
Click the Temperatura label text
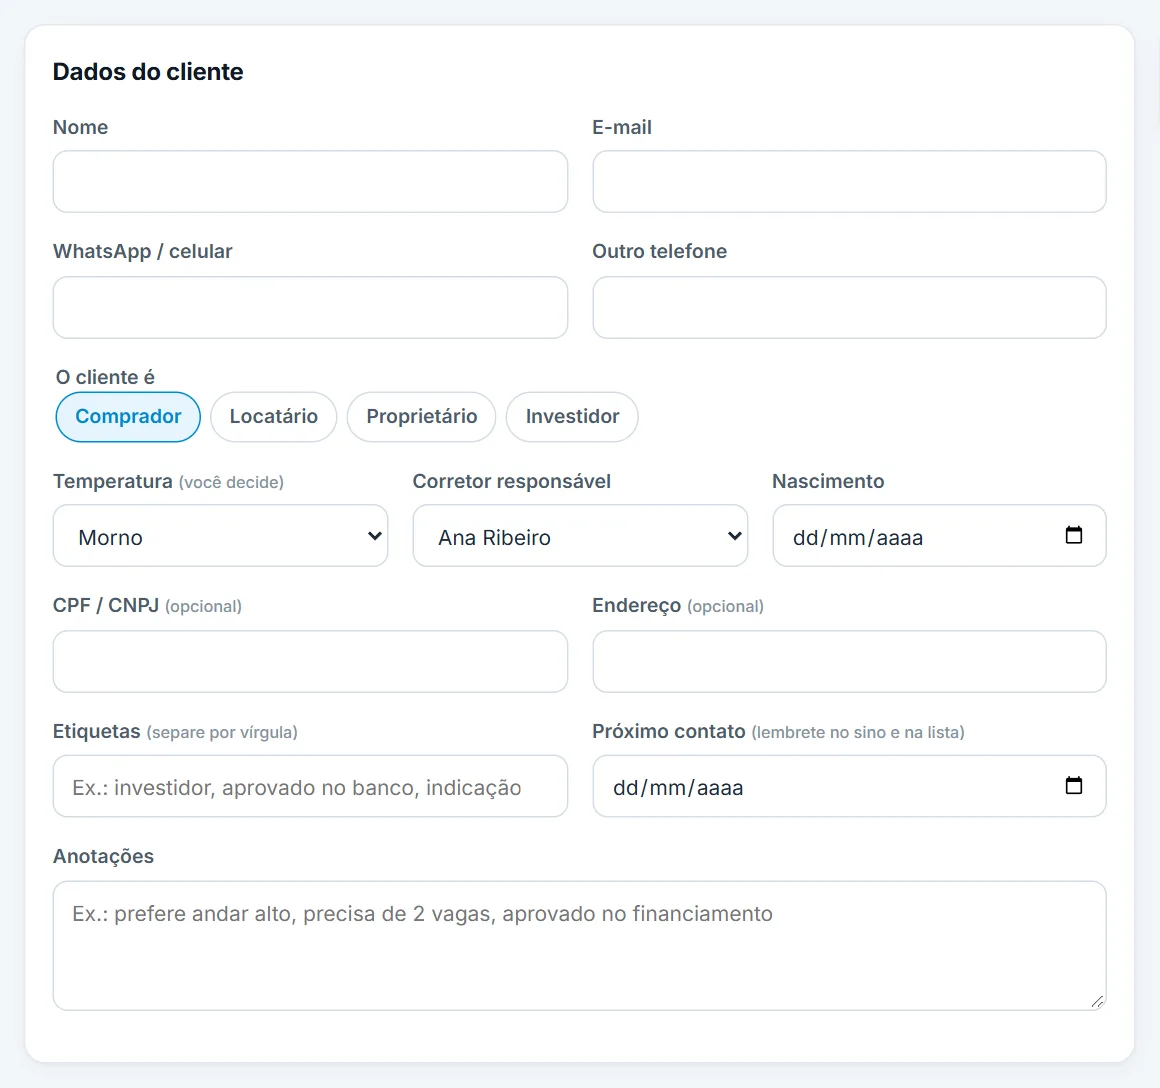click(x=112, y=482)
